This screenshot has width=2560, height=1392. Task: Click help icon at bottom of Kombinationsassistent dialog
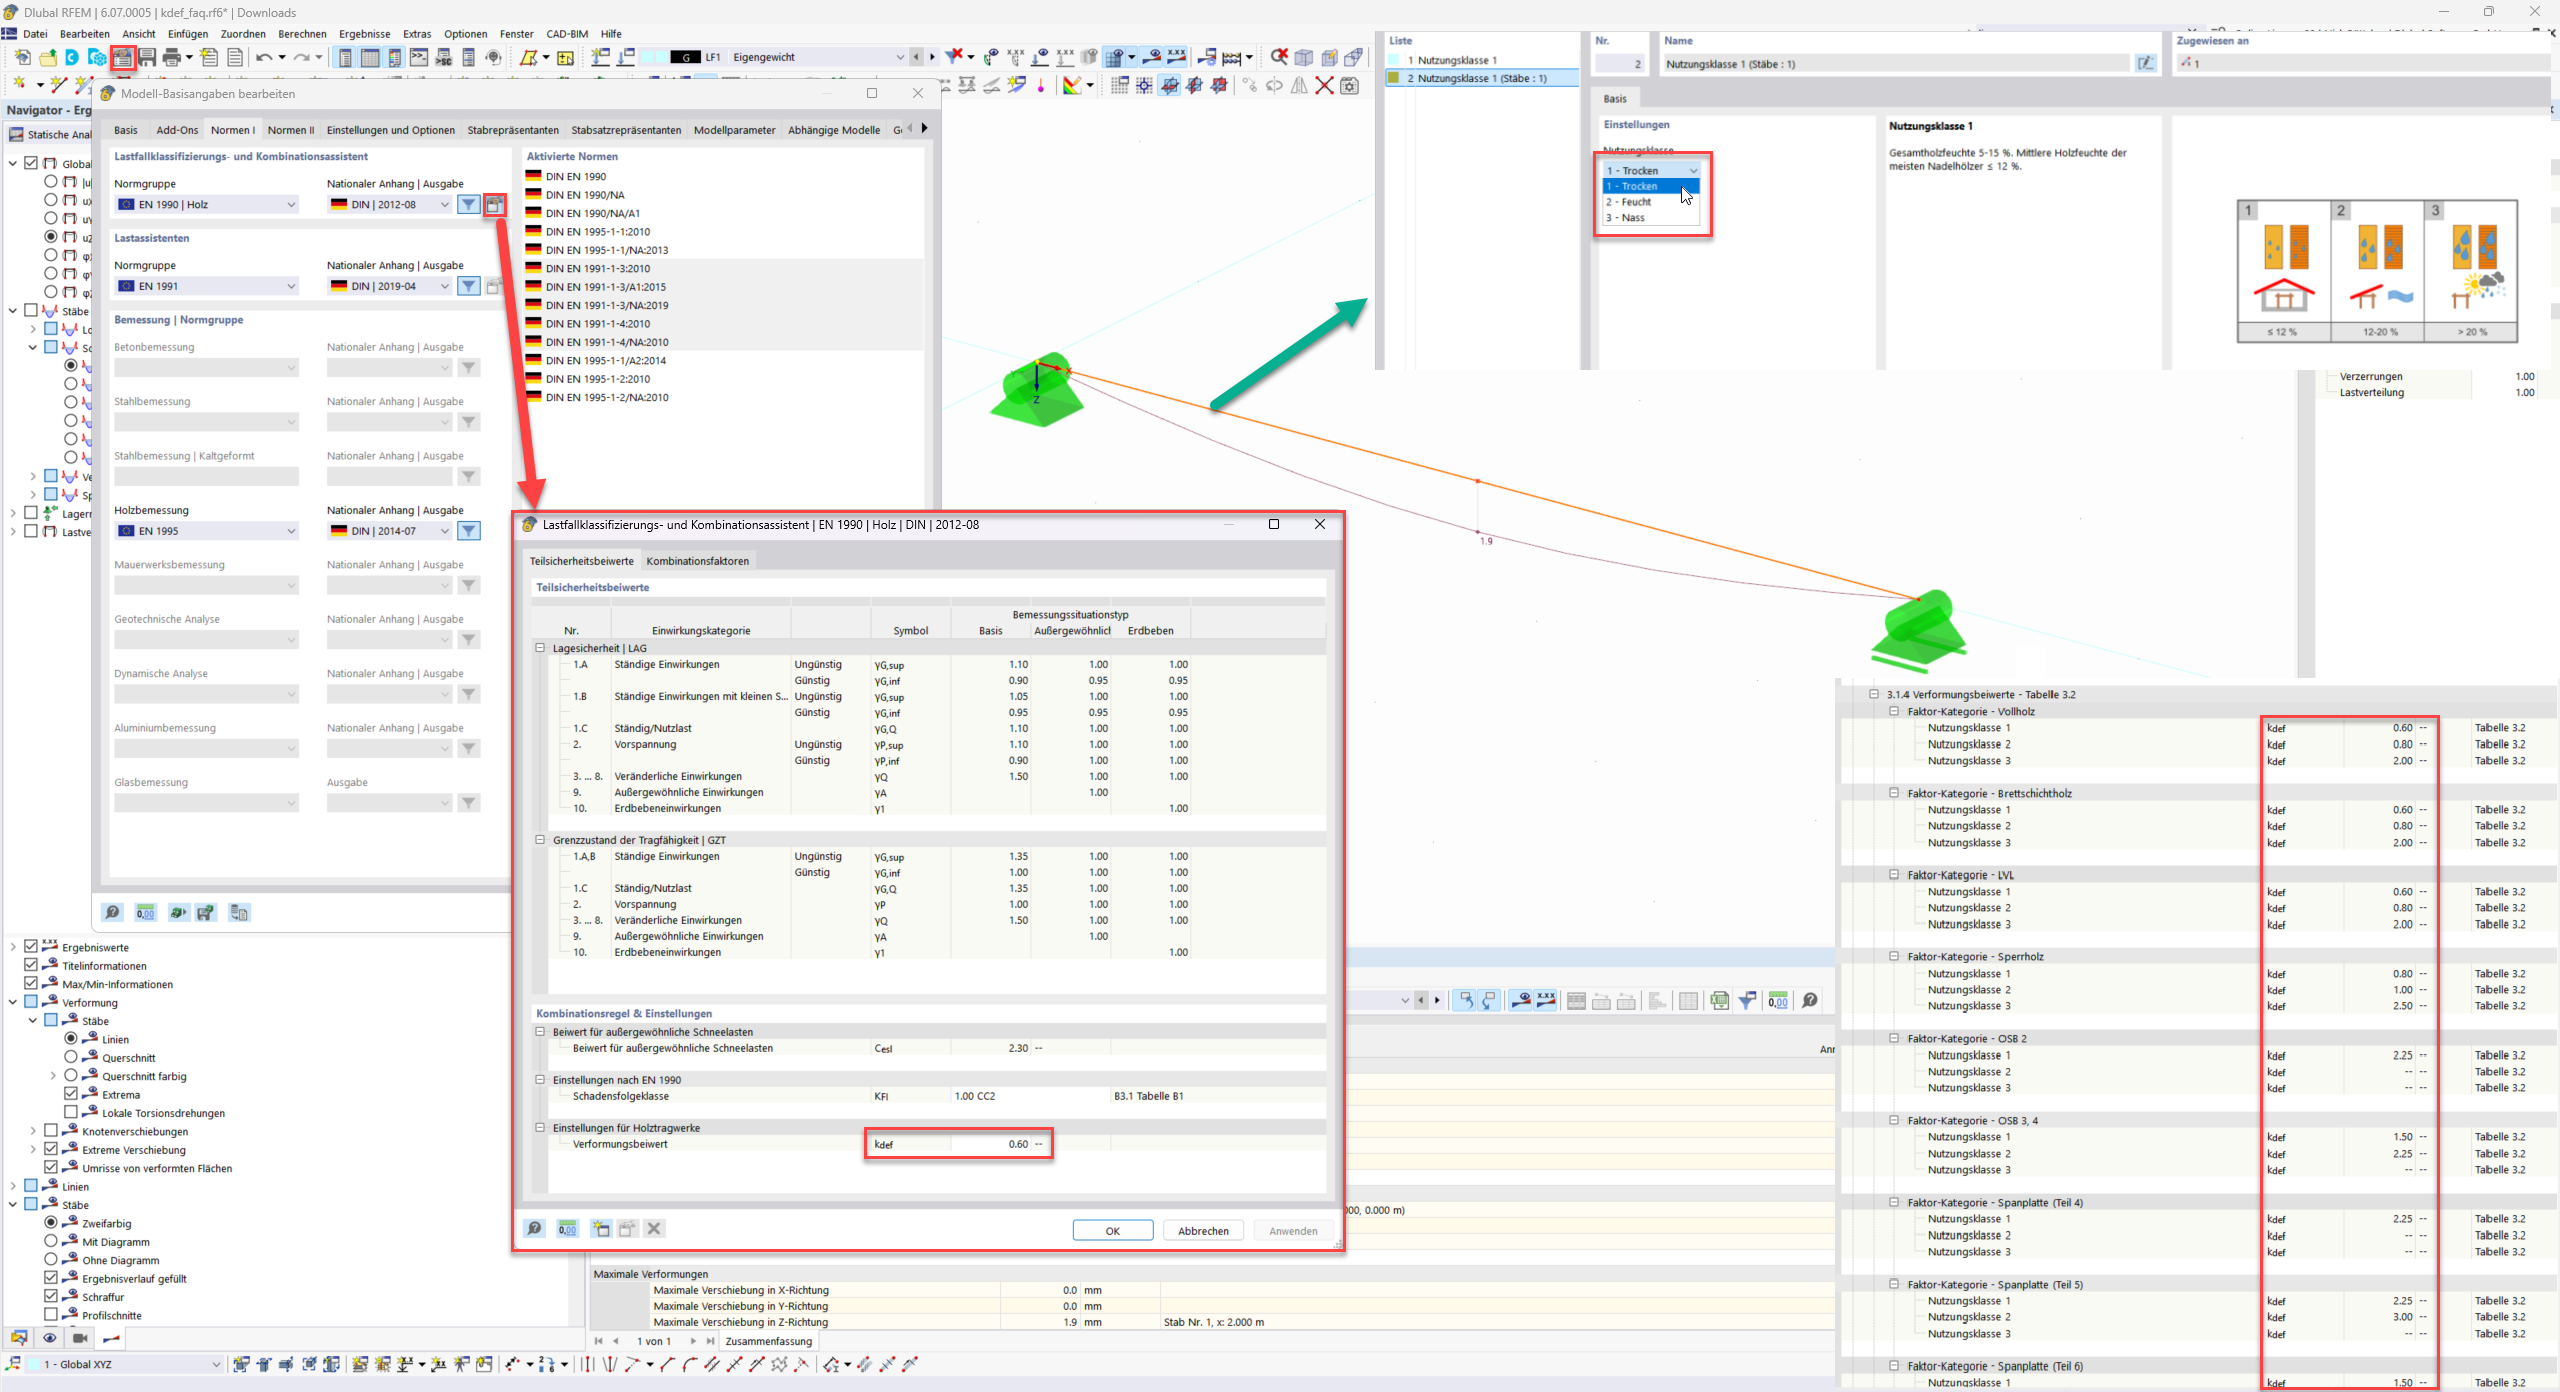click(535, 1228)
